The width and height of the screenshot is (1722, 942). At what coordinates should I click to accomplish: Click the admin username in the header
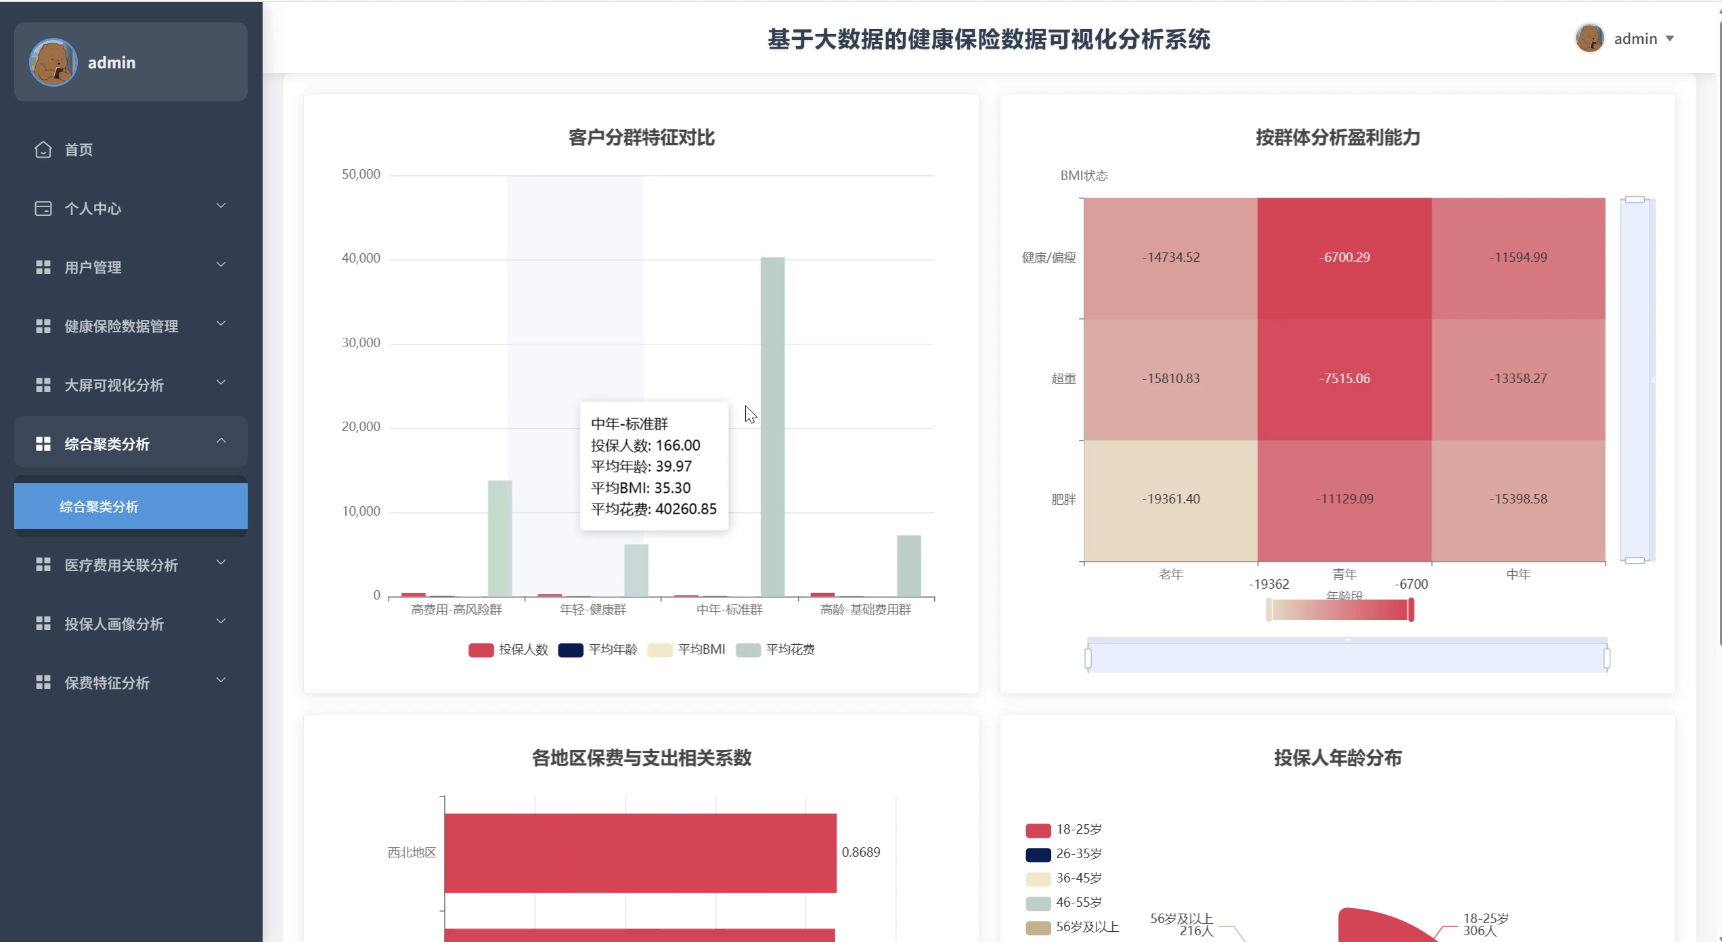coord(1635,39)
